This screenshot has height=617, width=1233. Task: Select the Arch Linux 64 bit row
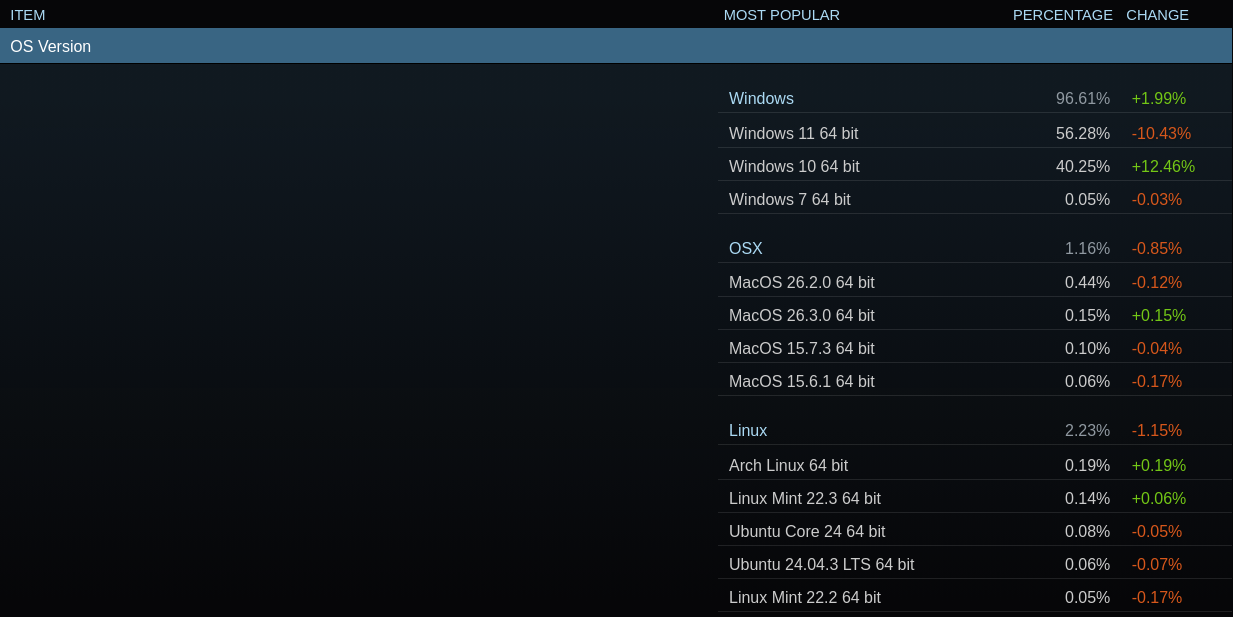[788, 465]
